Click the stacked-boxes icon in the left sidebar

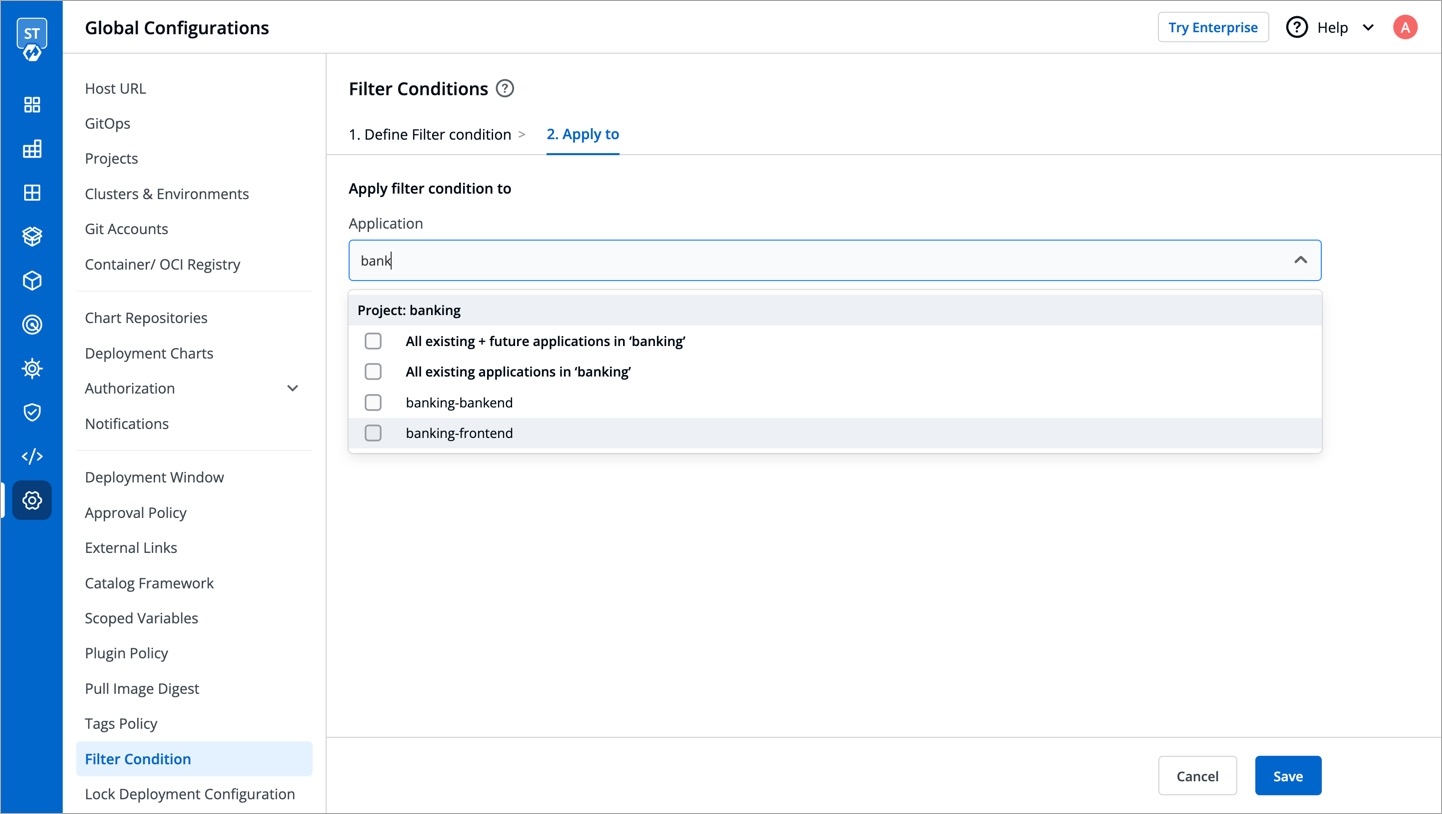pos(32,237)
